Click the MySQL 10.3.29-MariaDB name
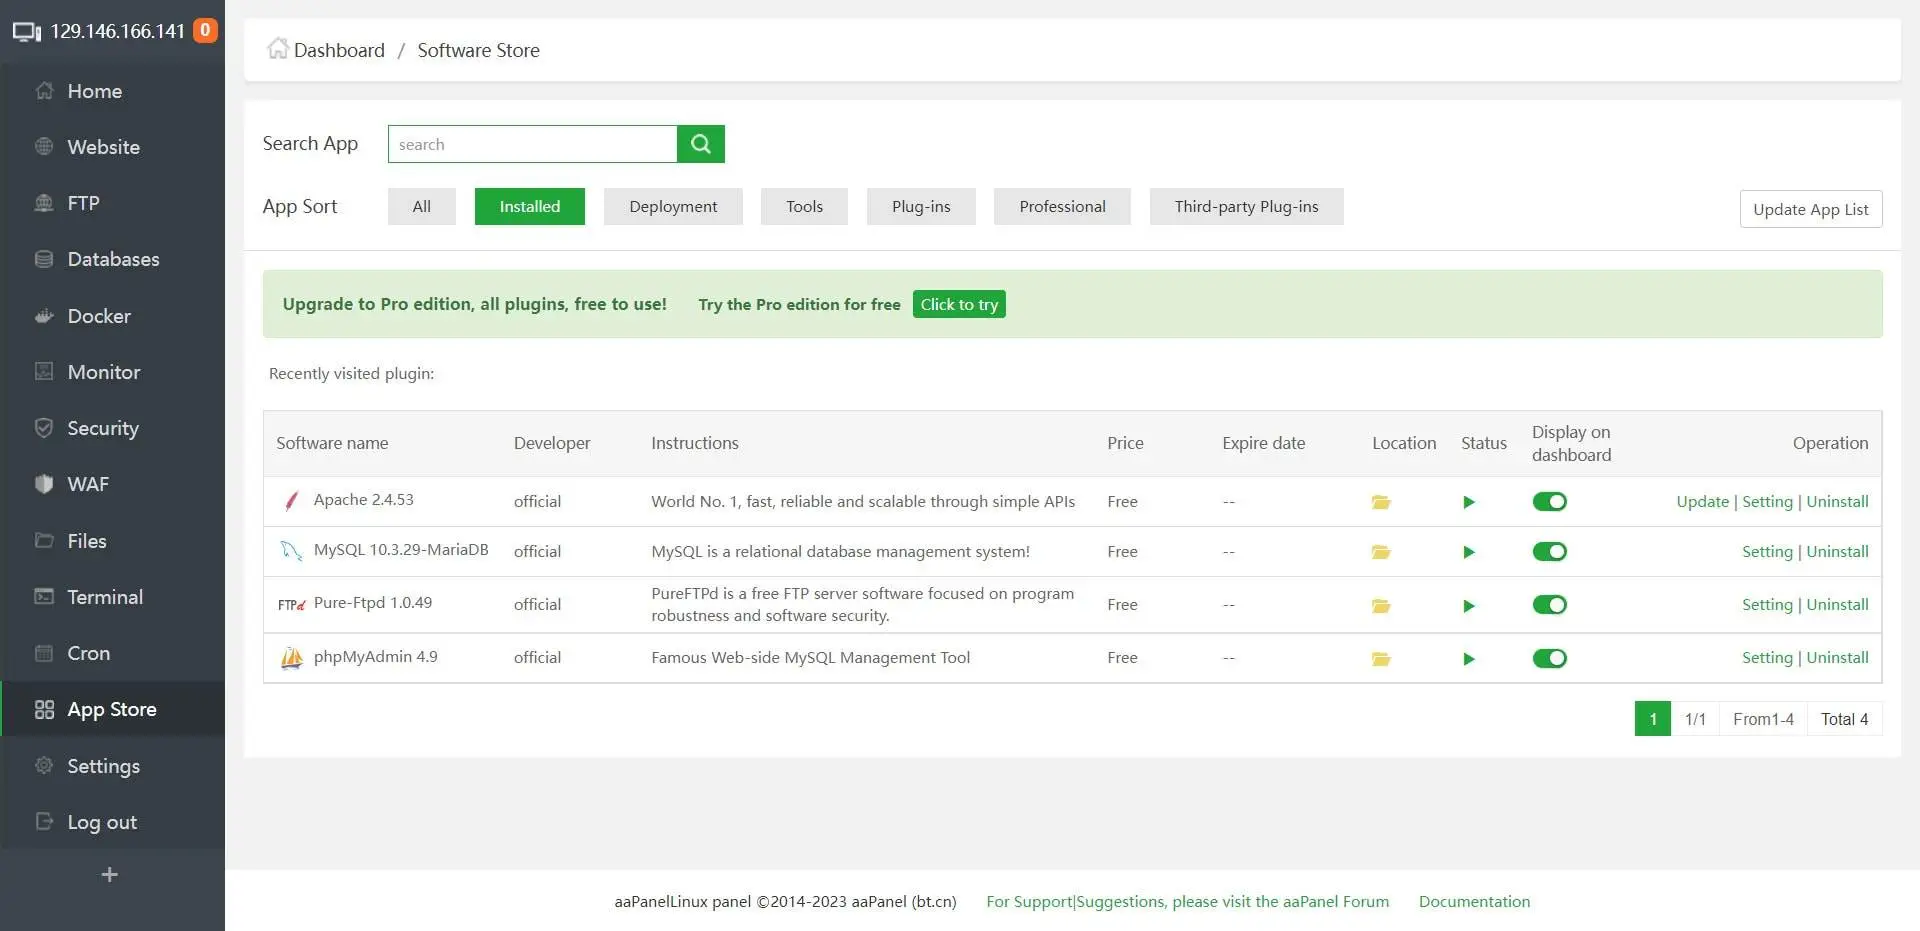The height and width of the screenshot is (931, 1920). (x=401, y=549)
